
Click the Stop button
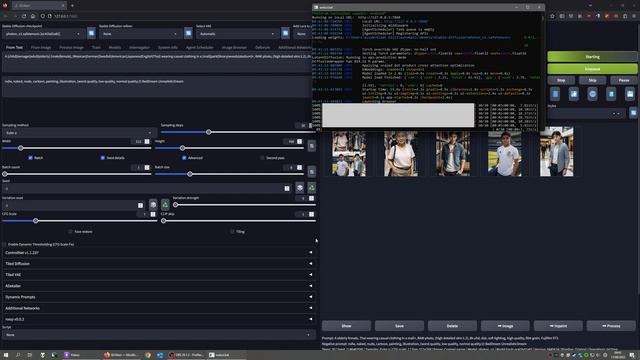click(561, 80)
